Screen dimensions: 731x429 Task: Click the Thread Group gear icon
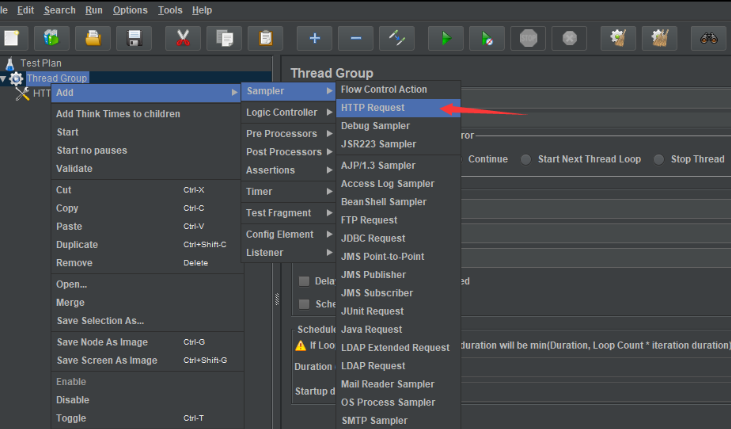(x=16, y=78)
